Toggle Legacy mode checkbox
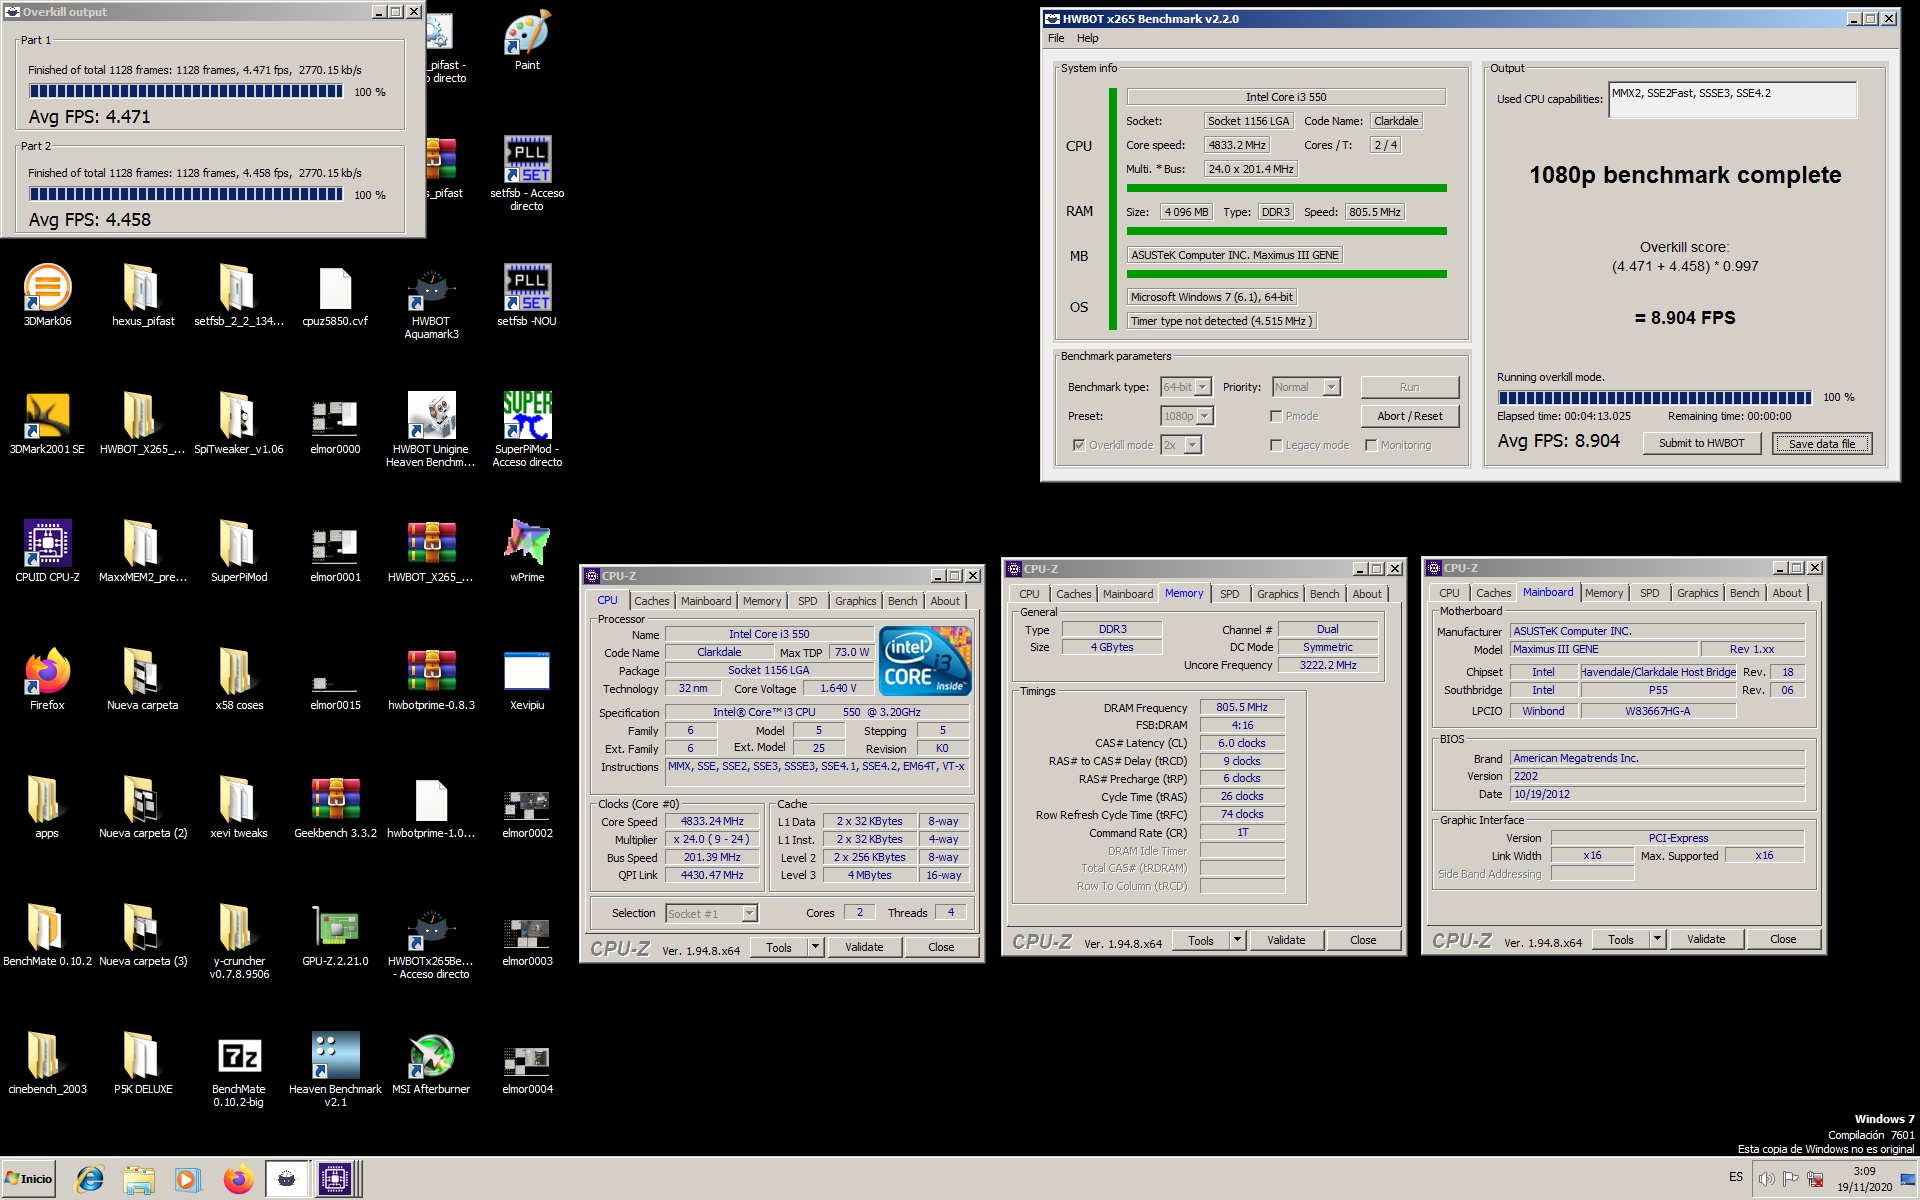Viewport: 1920px width, 1200px height. [x=1276, y=445]
